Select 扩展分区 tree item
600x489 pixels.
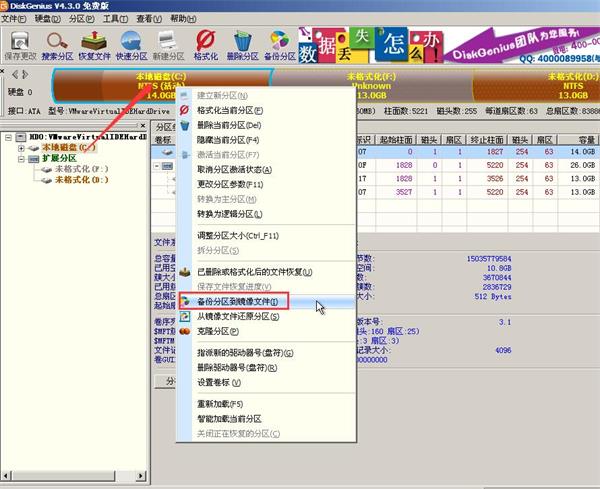coord(59,158)
